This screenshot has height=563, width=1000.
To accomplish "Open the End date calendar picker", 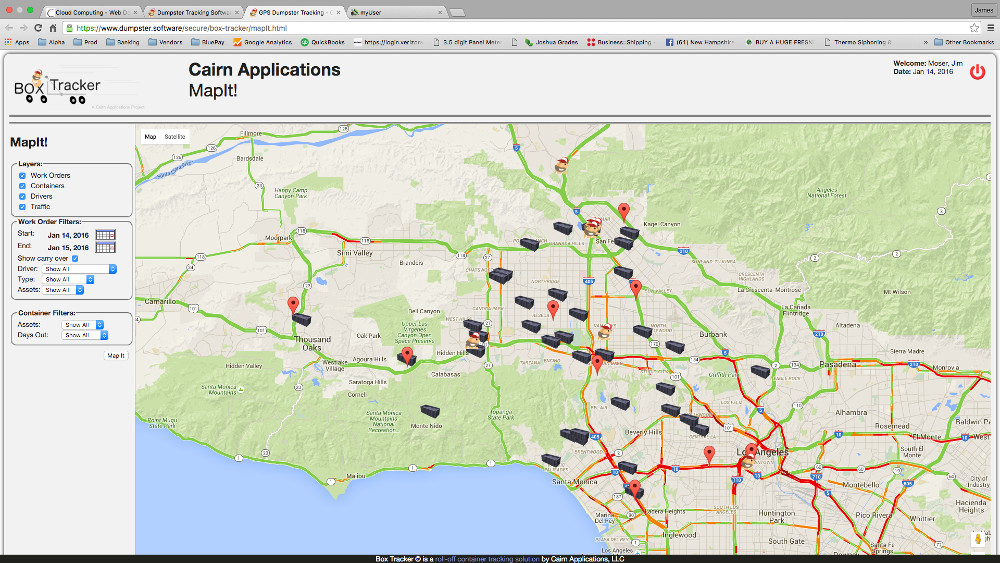I will coord(105,247).
